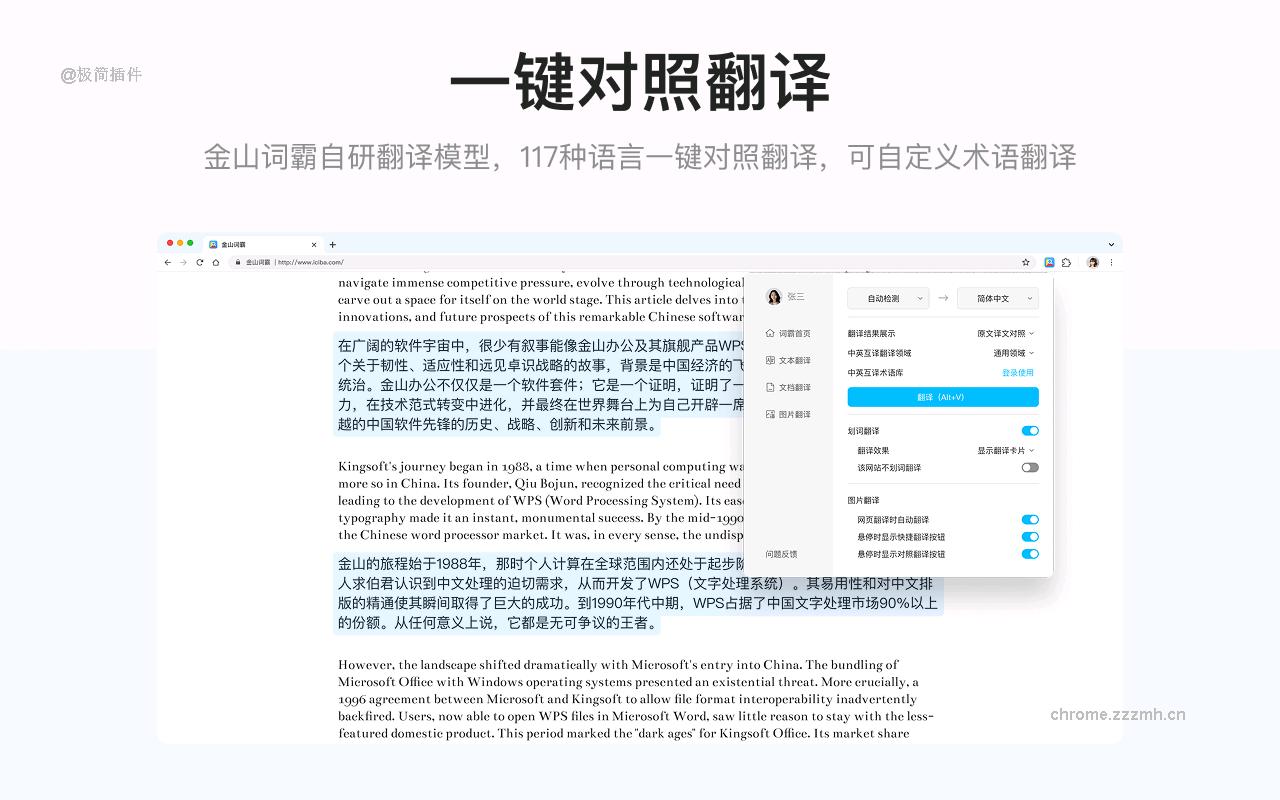Open the browser extensions puzzle icon

[1066, 262]
